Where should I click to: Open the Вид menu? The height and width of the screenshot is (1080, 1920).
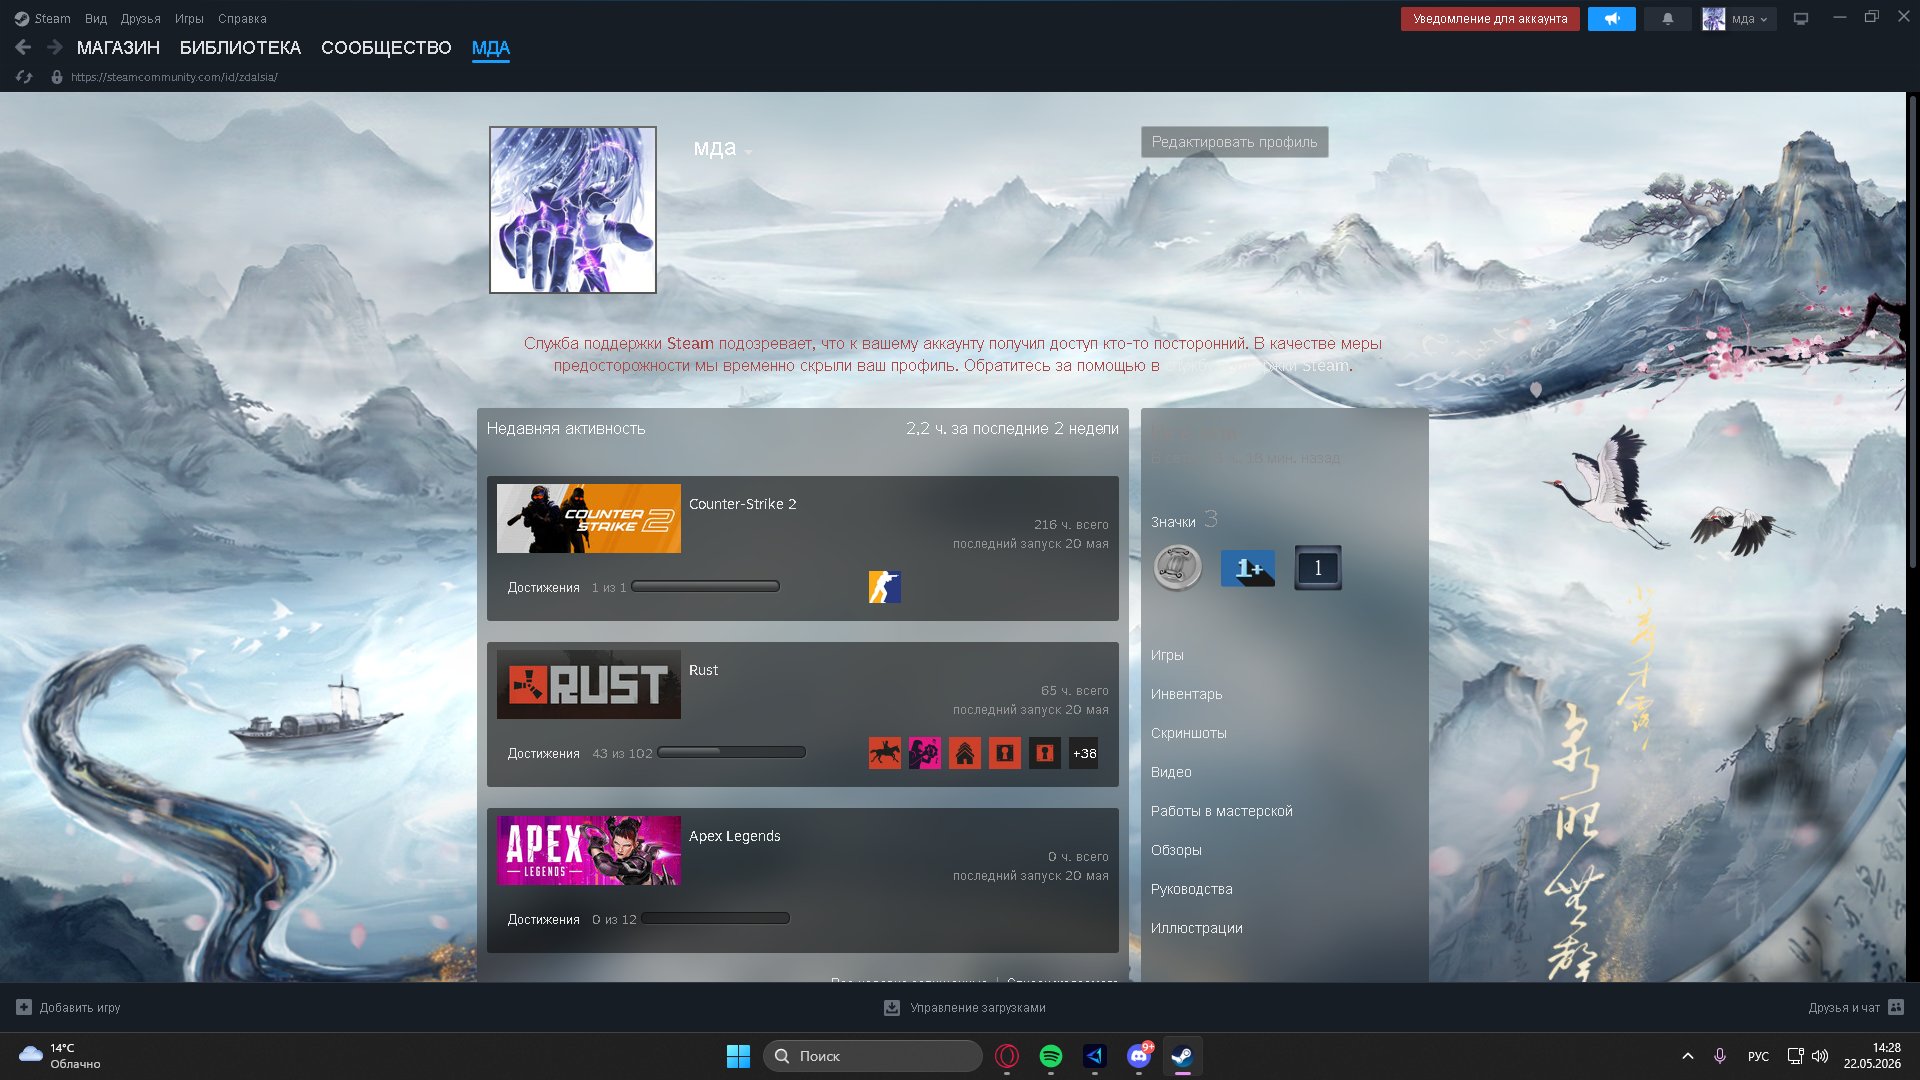(96, 19)
